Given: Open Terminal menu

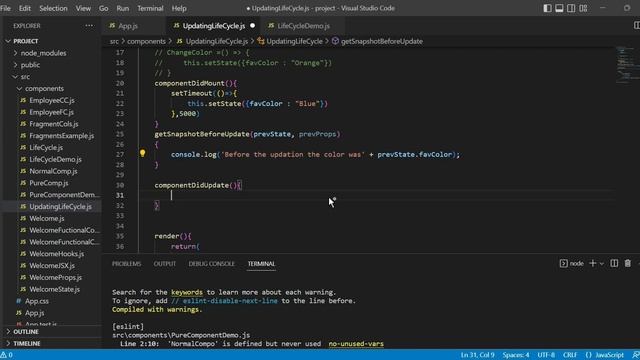Looking at the screenshot, I should pyautogui.click(x=150, y=8).
